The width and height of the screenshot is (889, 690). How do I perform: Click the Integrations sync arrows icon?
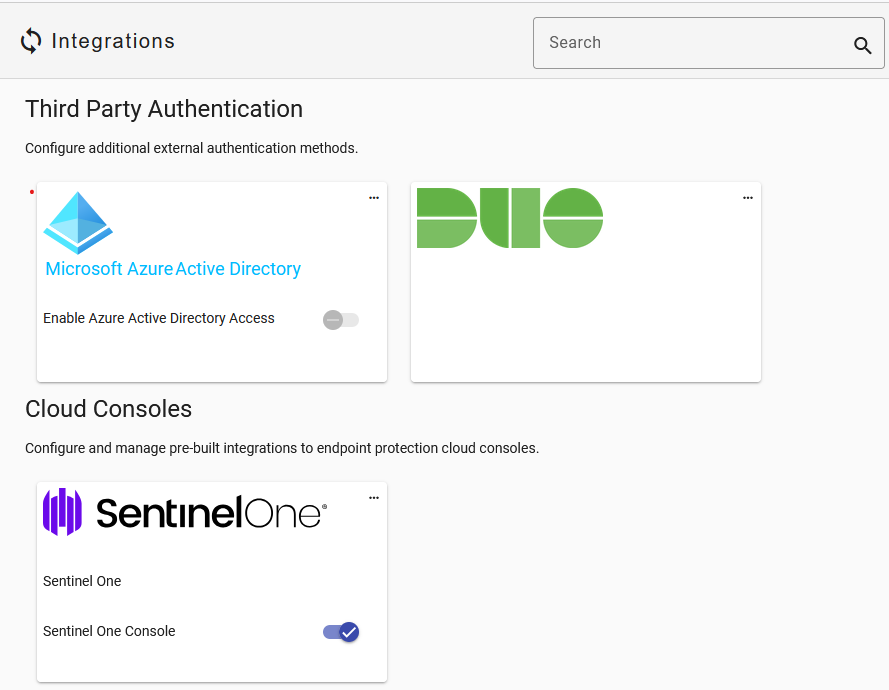[x=31, y=41]
